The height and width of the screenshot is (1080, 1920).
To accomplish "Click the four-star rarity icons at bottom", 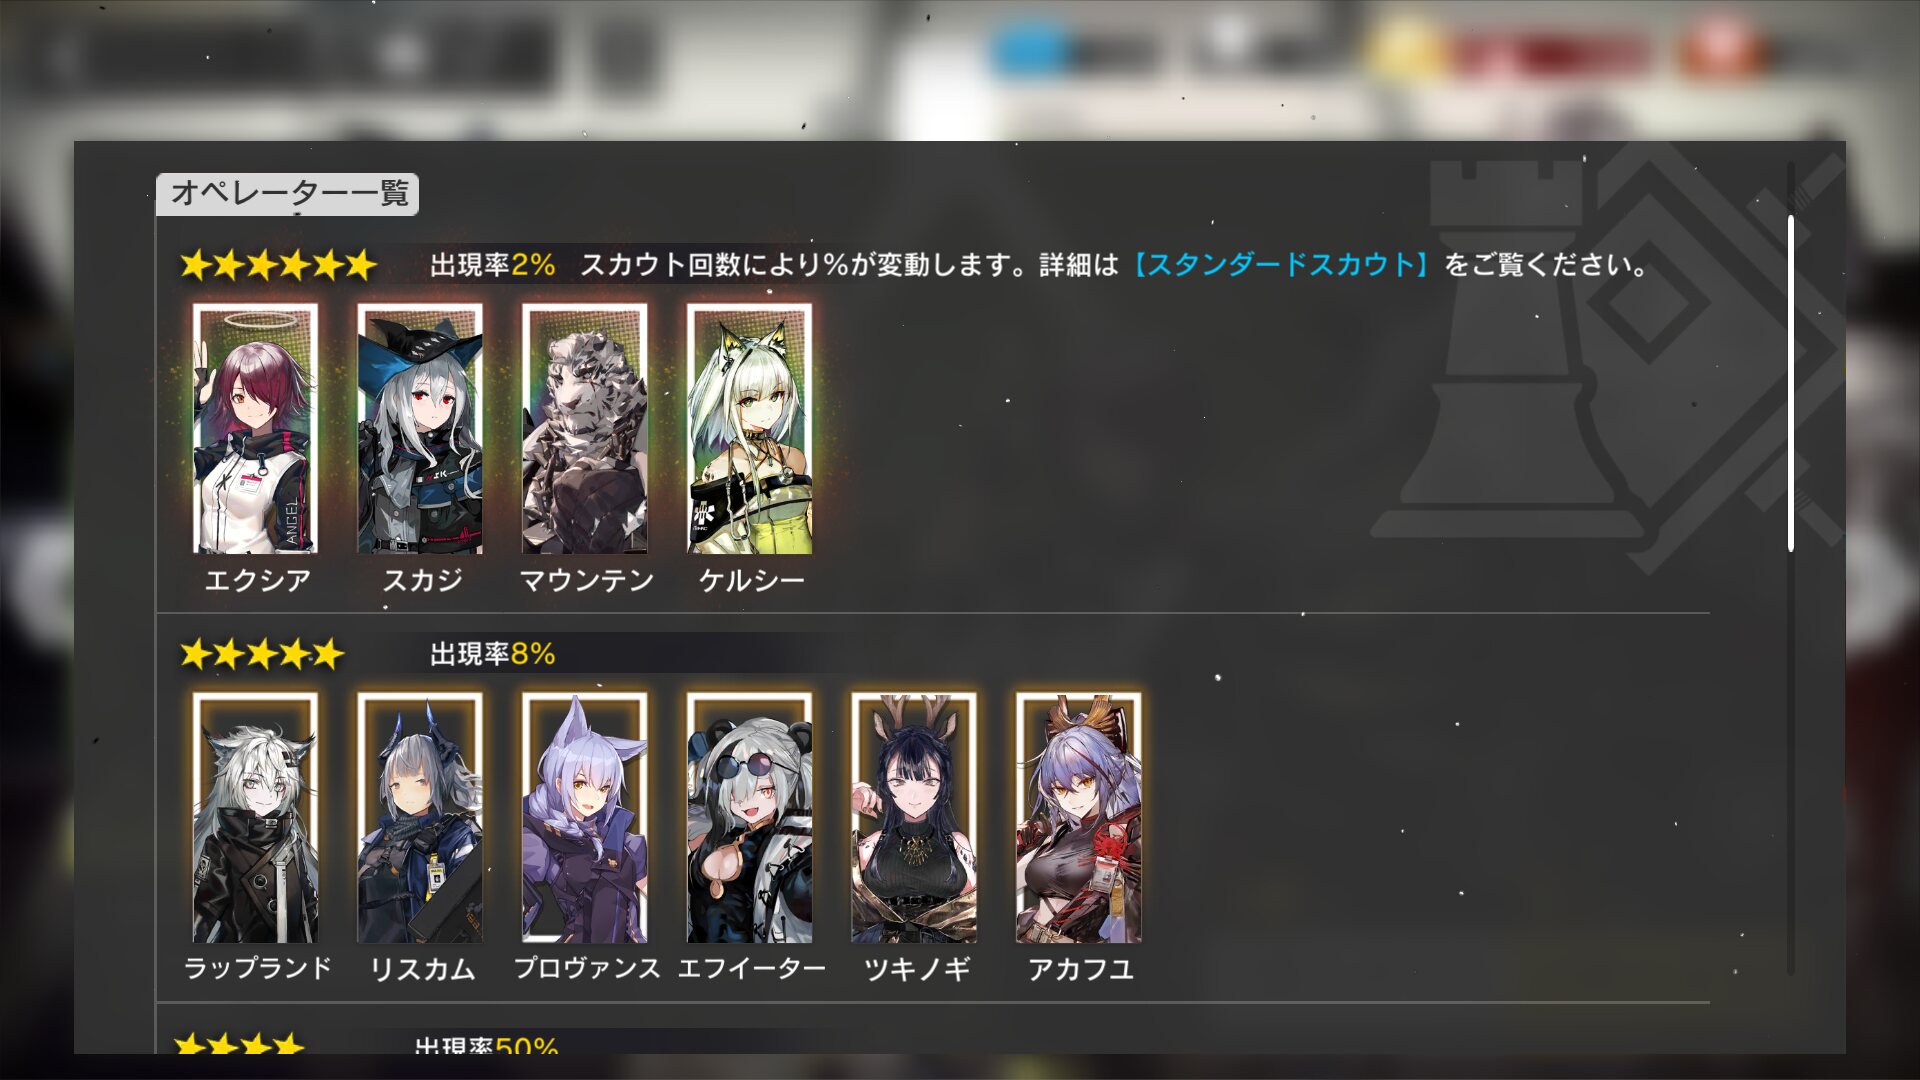I will point(240,1043).
